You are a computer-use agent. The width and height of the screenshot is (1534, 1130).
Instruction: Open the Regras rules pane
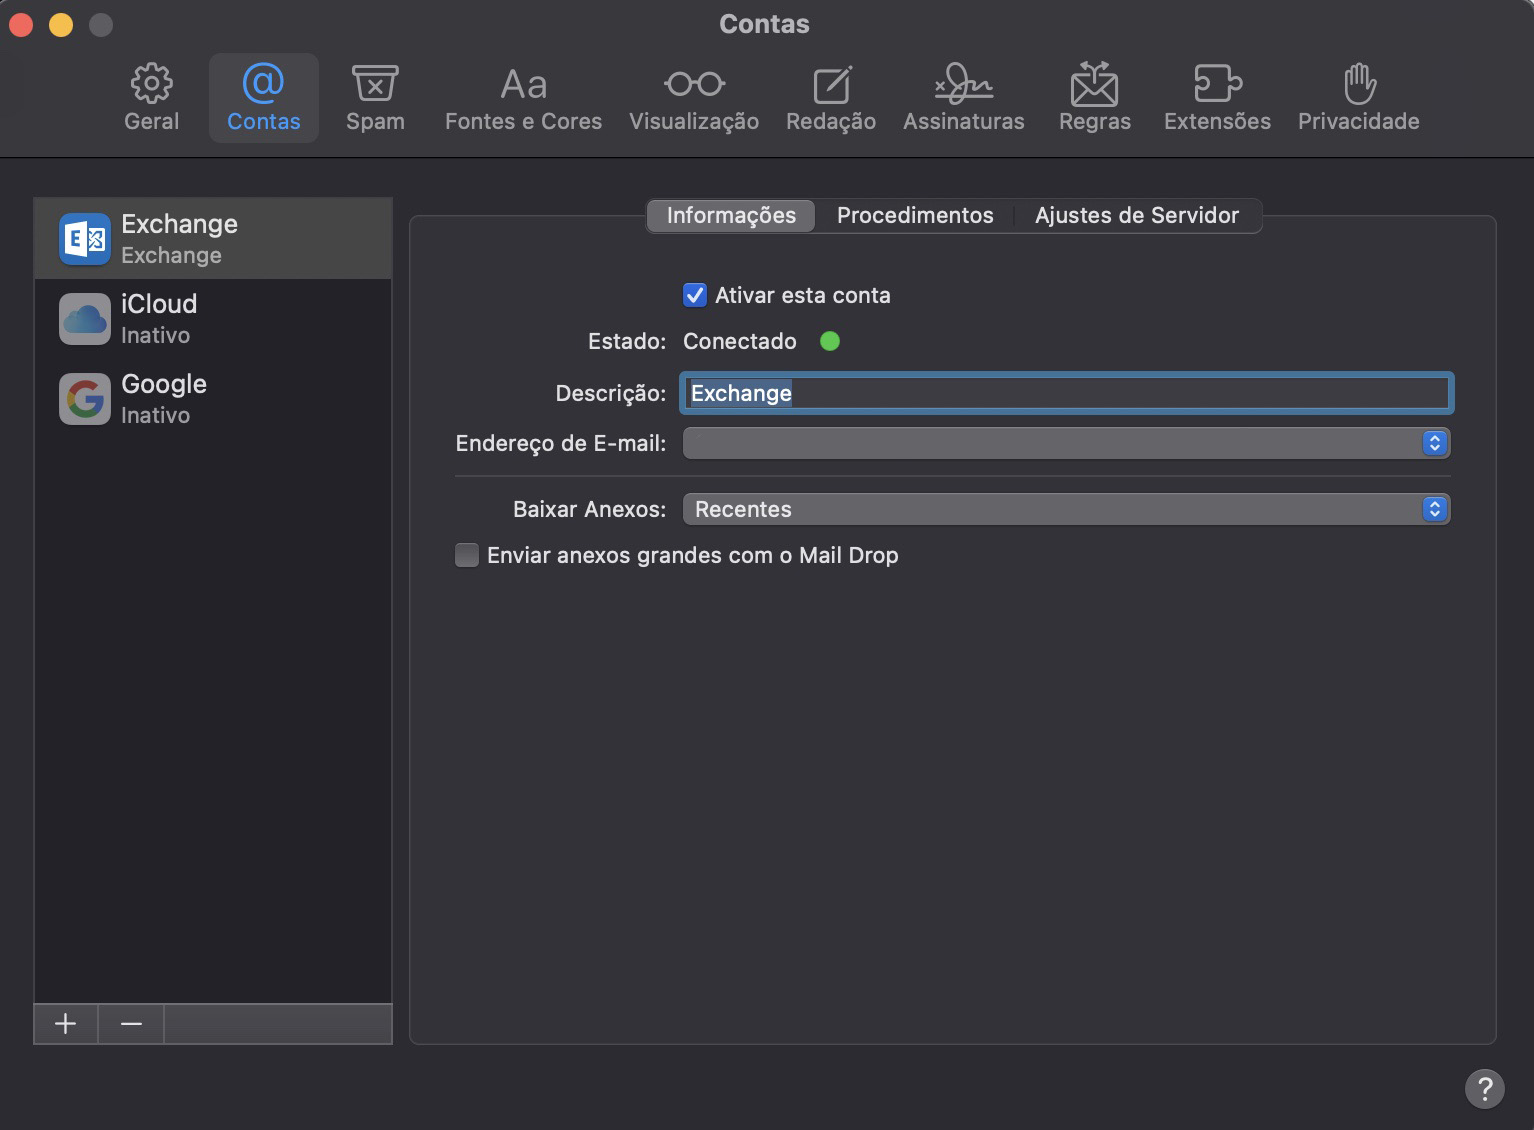click(1094, 98)
